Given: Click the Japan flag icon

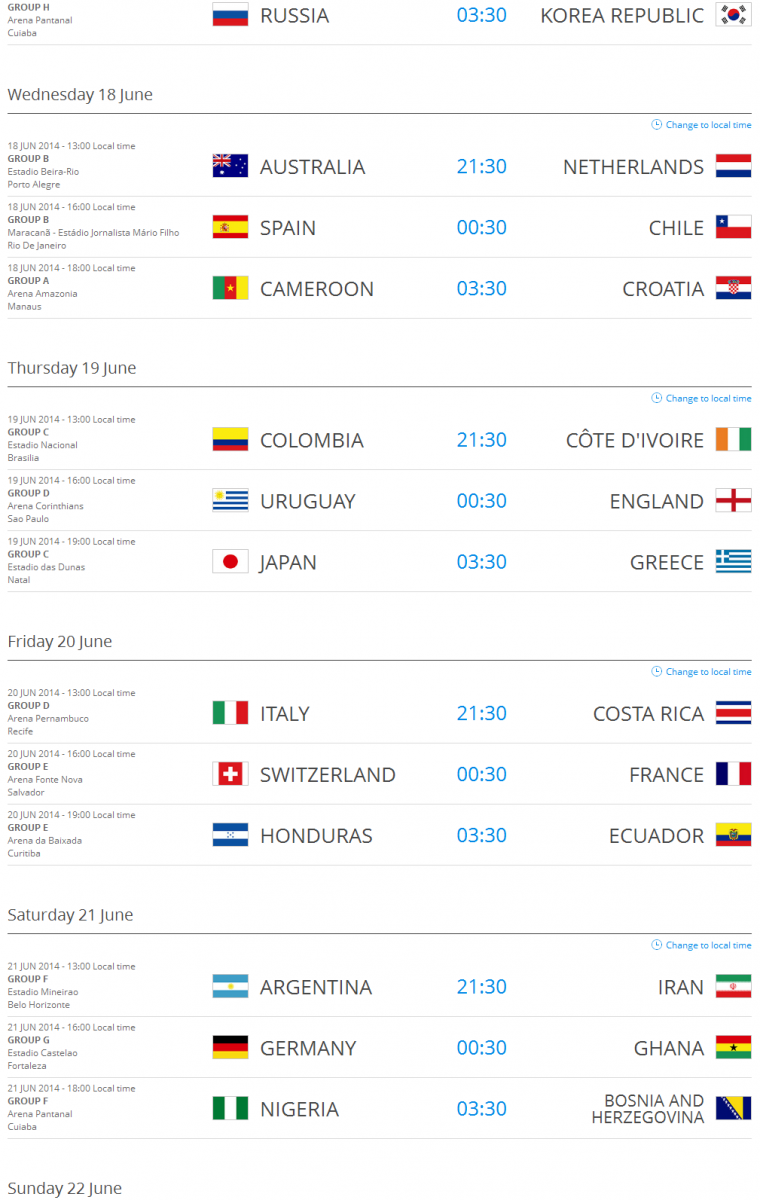Looking at the screenshot, I should tap(229, 561).
